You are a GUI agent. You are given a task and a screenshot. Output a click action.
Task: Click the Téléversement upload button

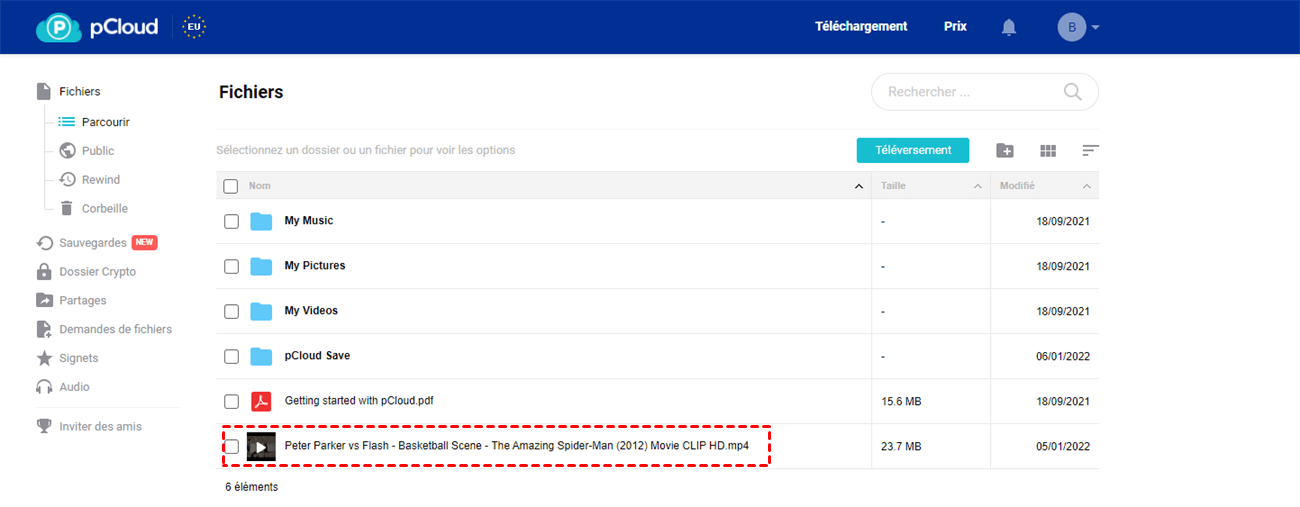913,150
